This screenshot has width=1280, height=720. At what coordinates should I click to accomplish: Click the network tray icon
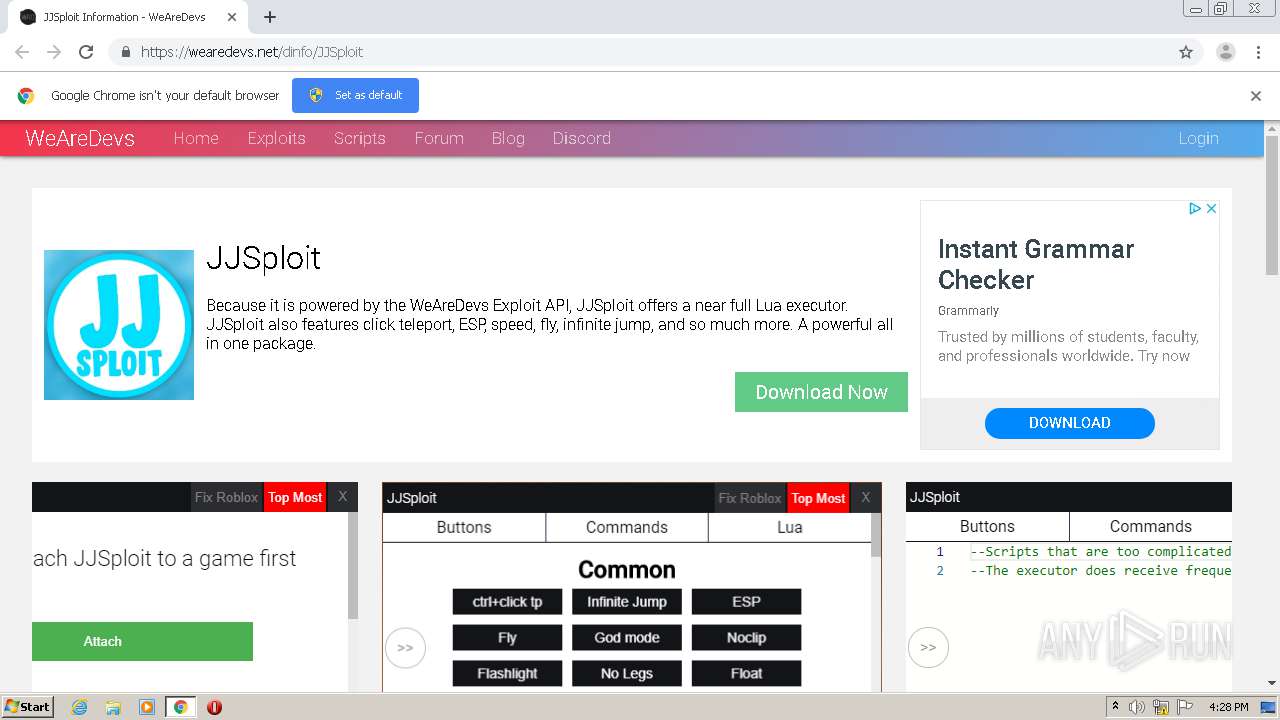[x=1161, y=707]
